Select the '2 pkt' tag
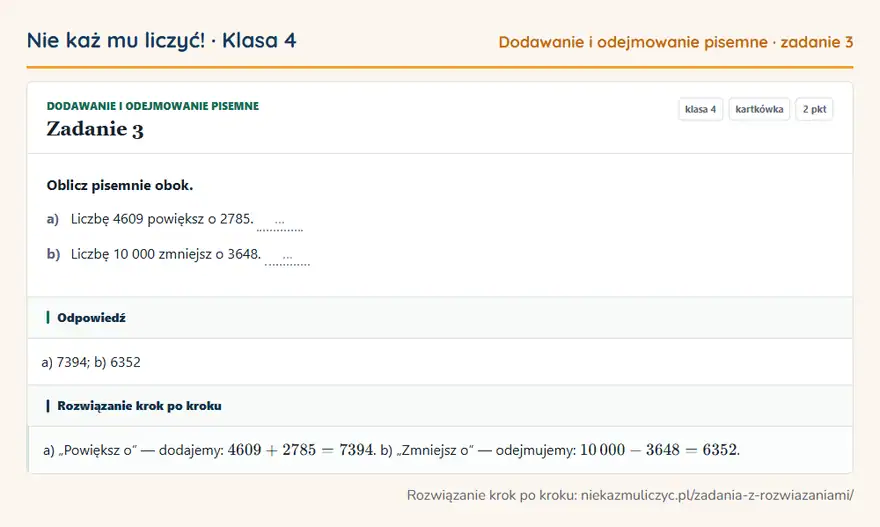 pyautogui.click(x=814, y=109)
